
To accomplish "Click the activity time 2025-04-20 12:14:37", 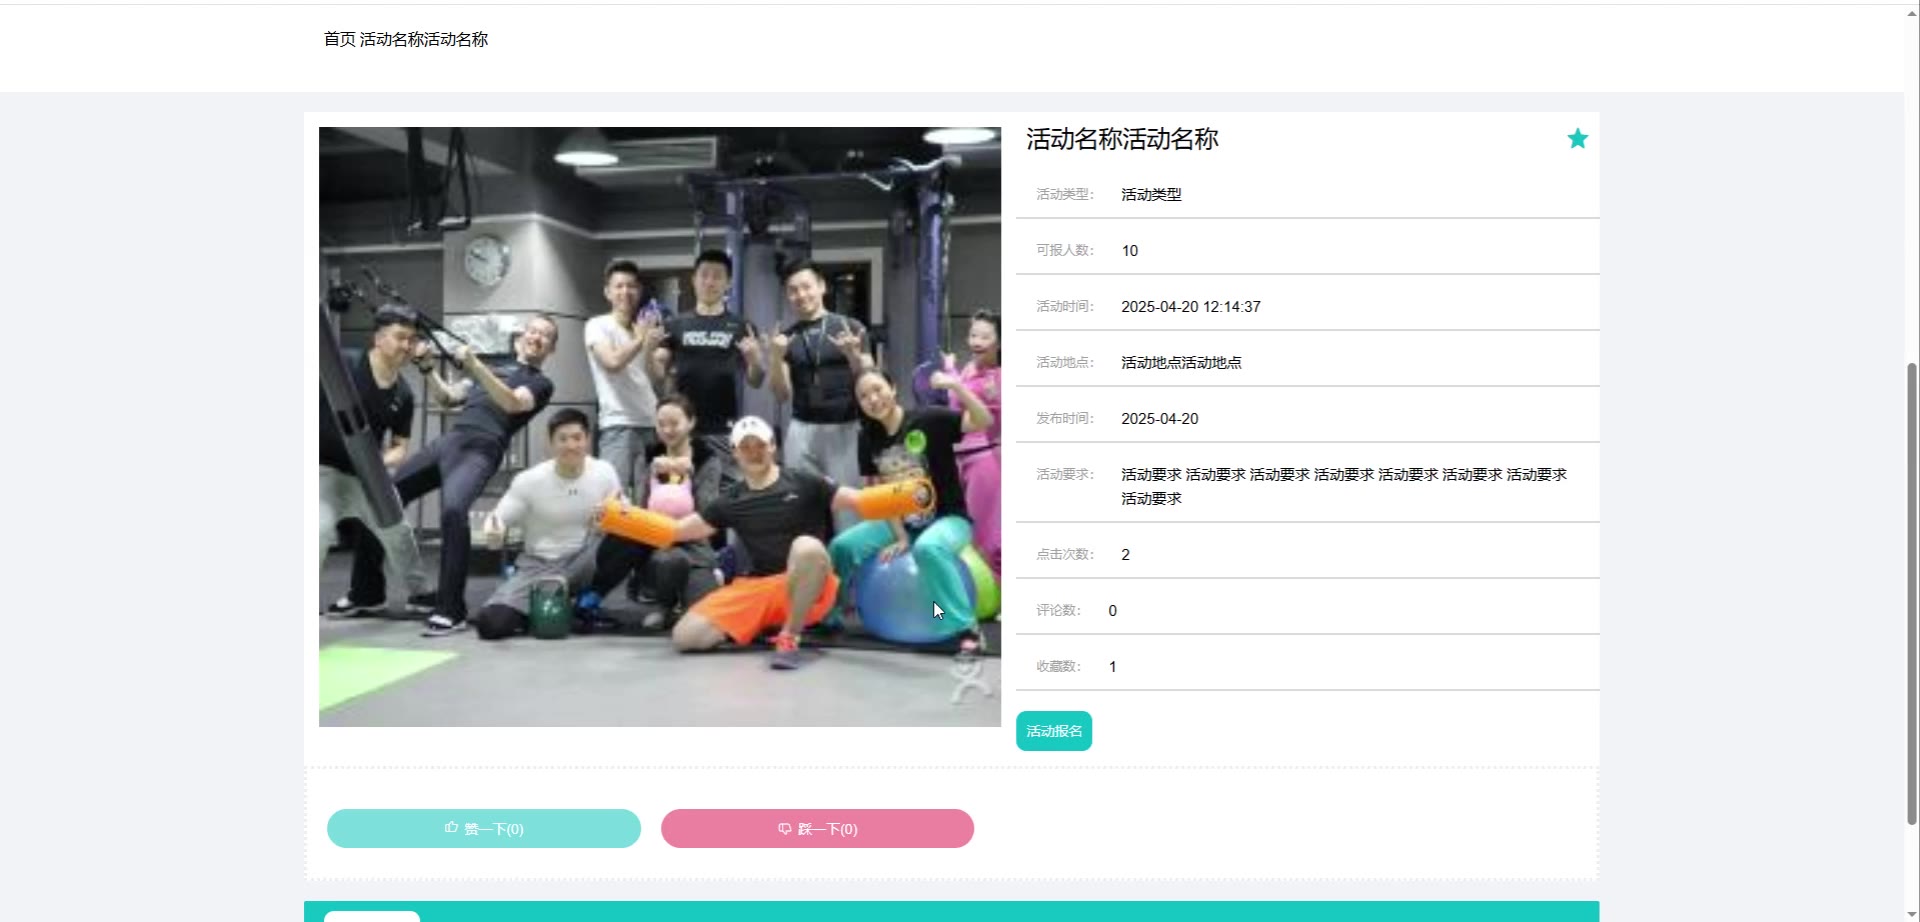I will coord(1191,307).
